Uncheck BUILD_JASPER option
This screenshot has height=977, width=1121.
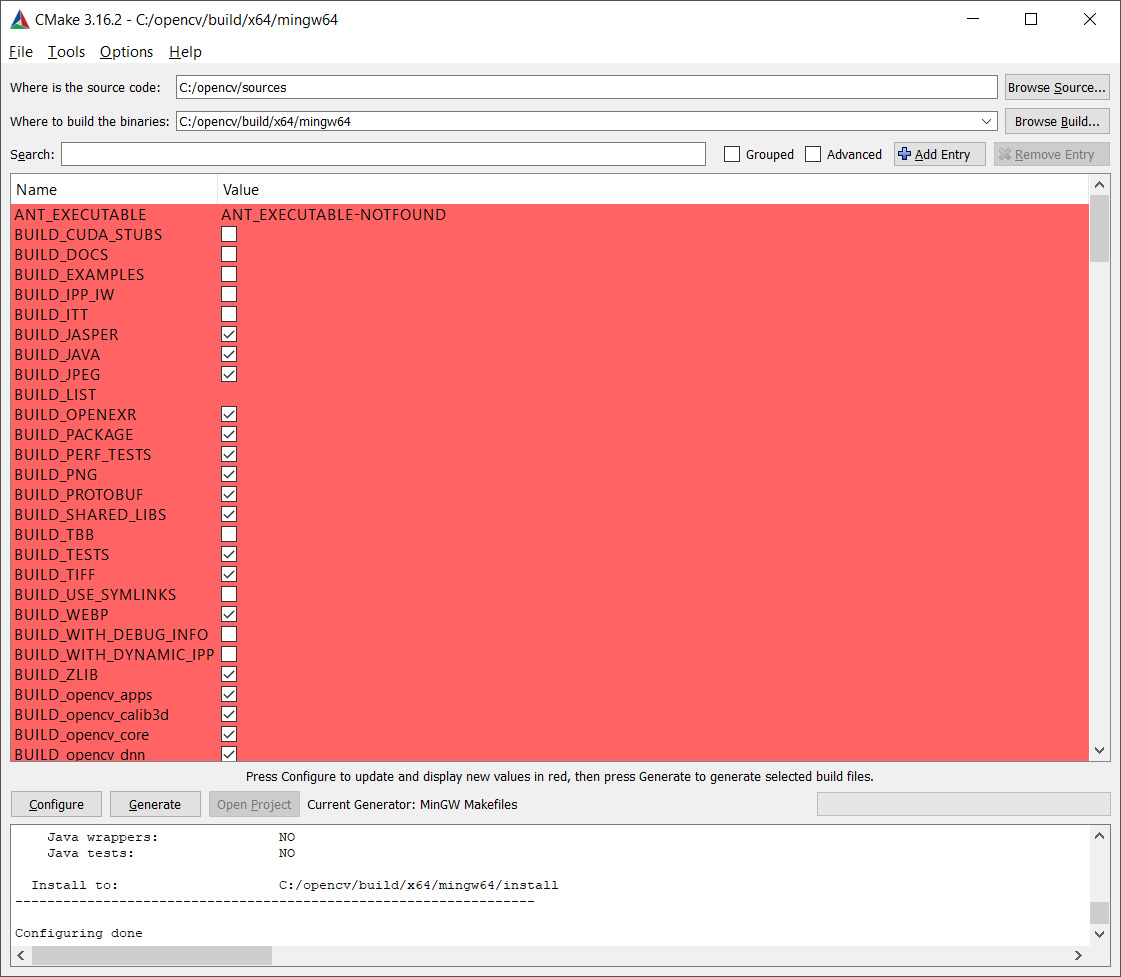(229, 334)
